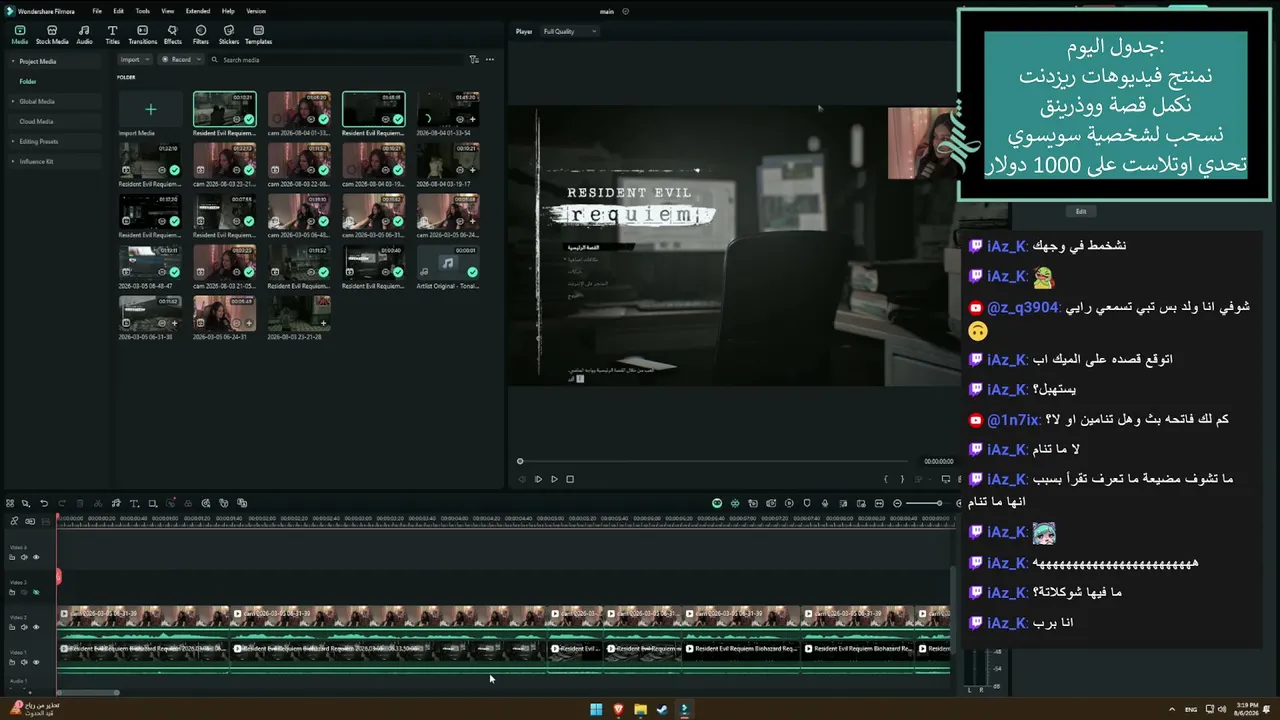
Task: Select Cloud Media in the sidebar
Action: point(36,121)
